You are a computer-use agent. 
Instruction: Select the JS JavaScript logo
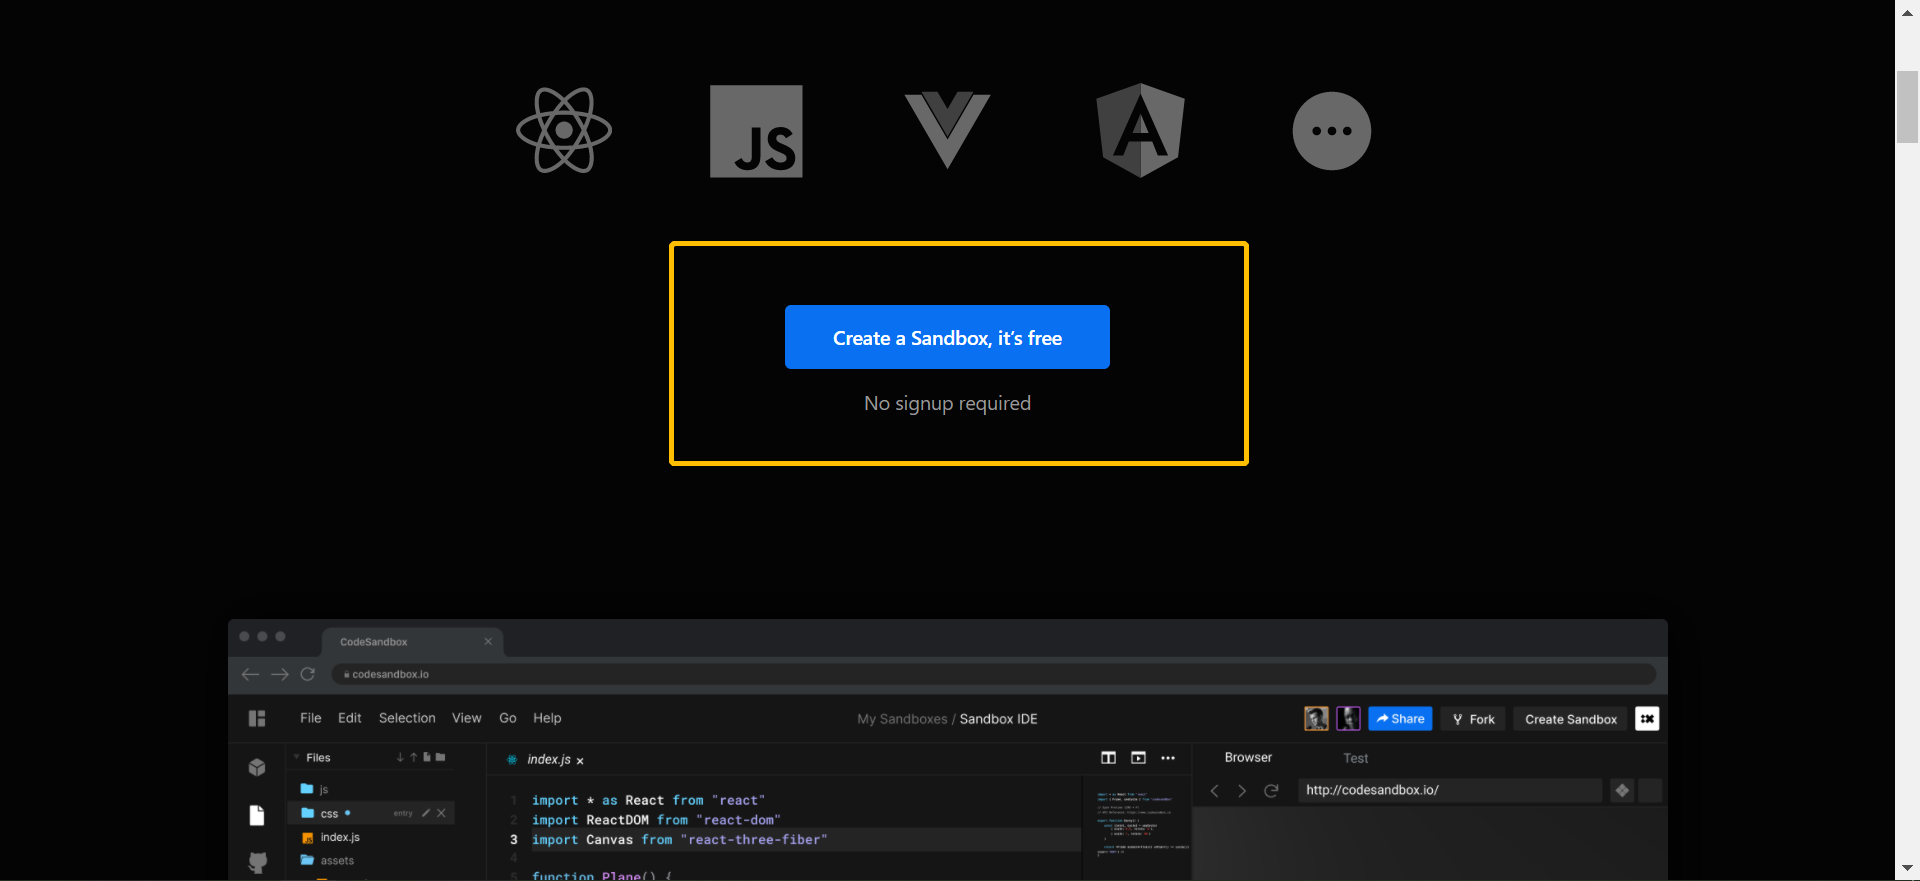pyautogui.click(x=756, y=131)
